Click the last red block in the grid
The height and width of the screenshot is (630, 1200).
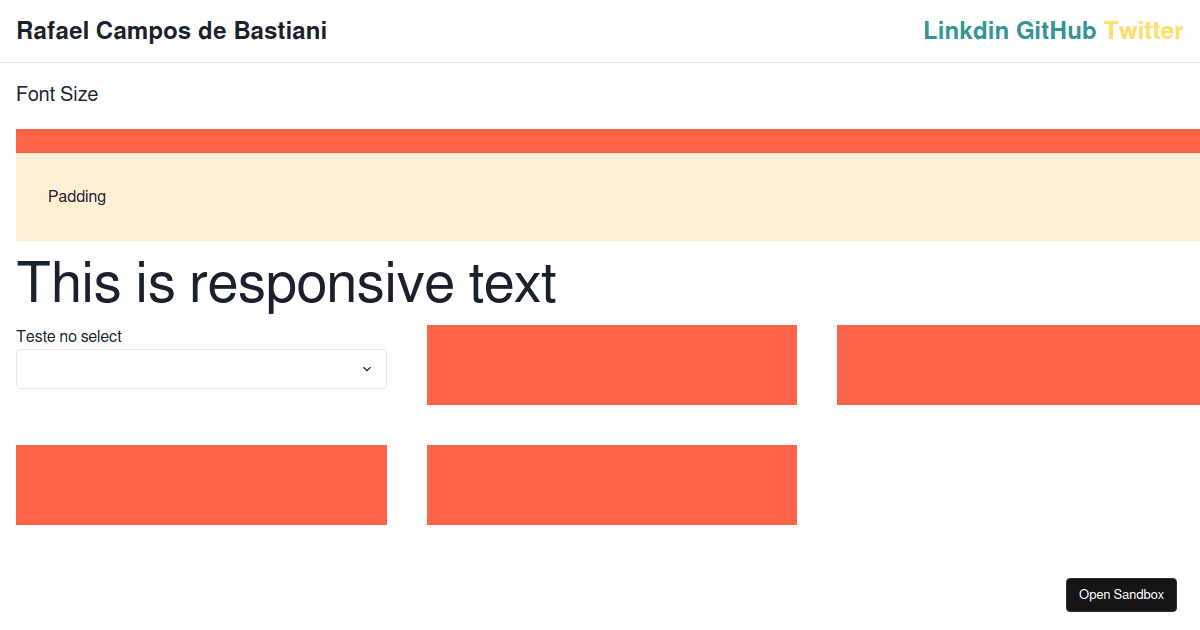(x=612, y=485)
